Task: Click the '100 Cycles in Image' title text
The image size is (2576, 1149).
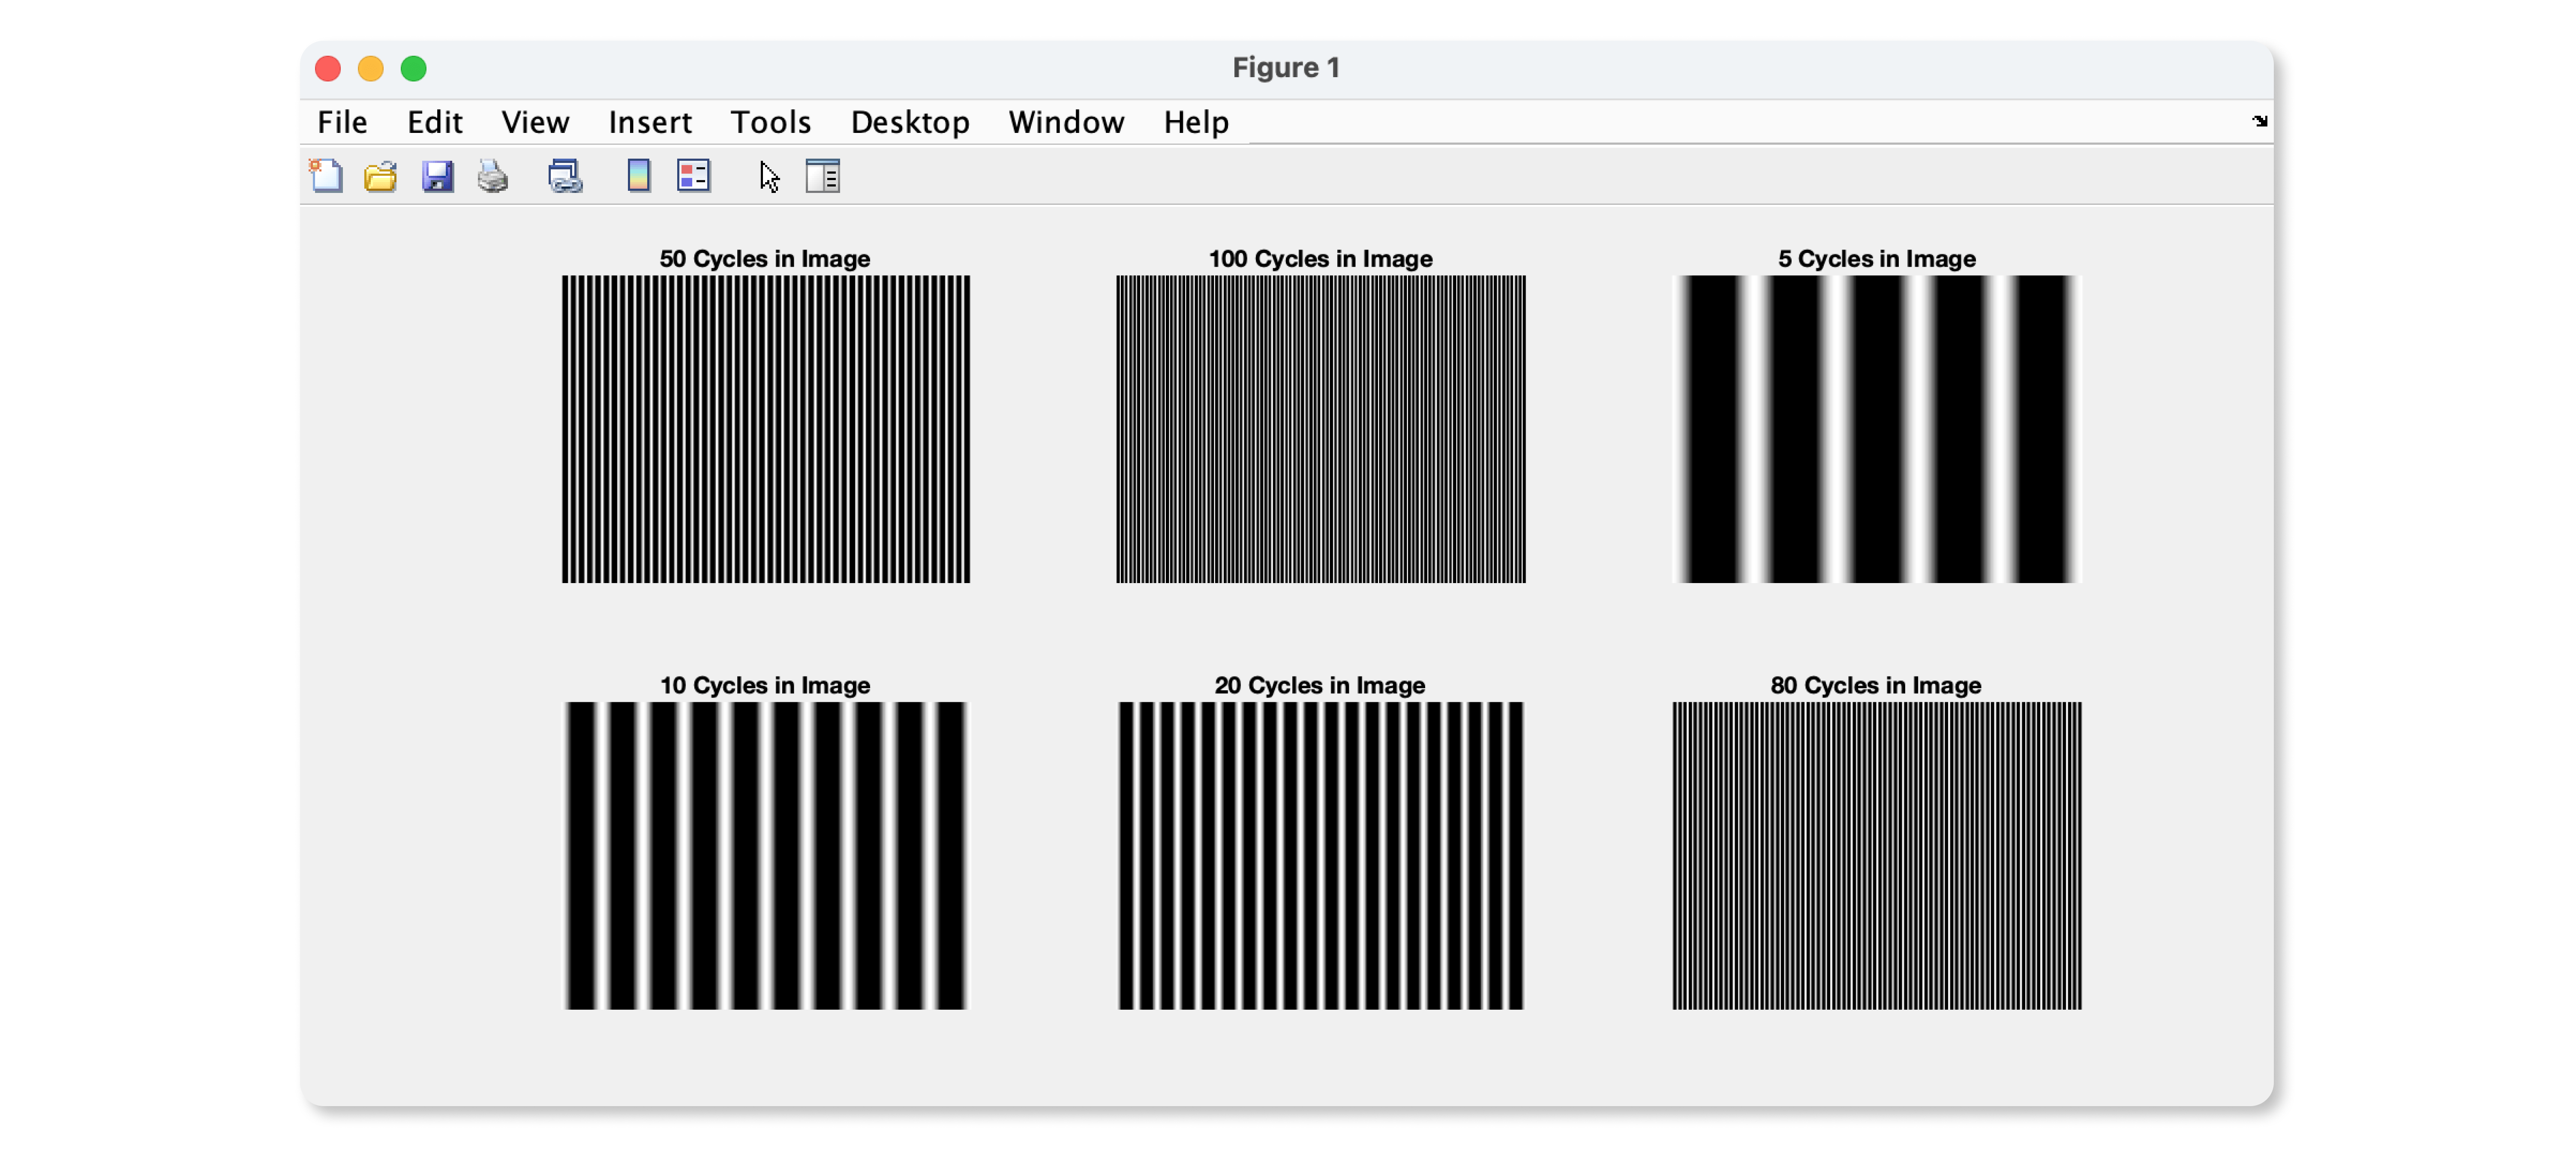Action: click(1320, 258)
